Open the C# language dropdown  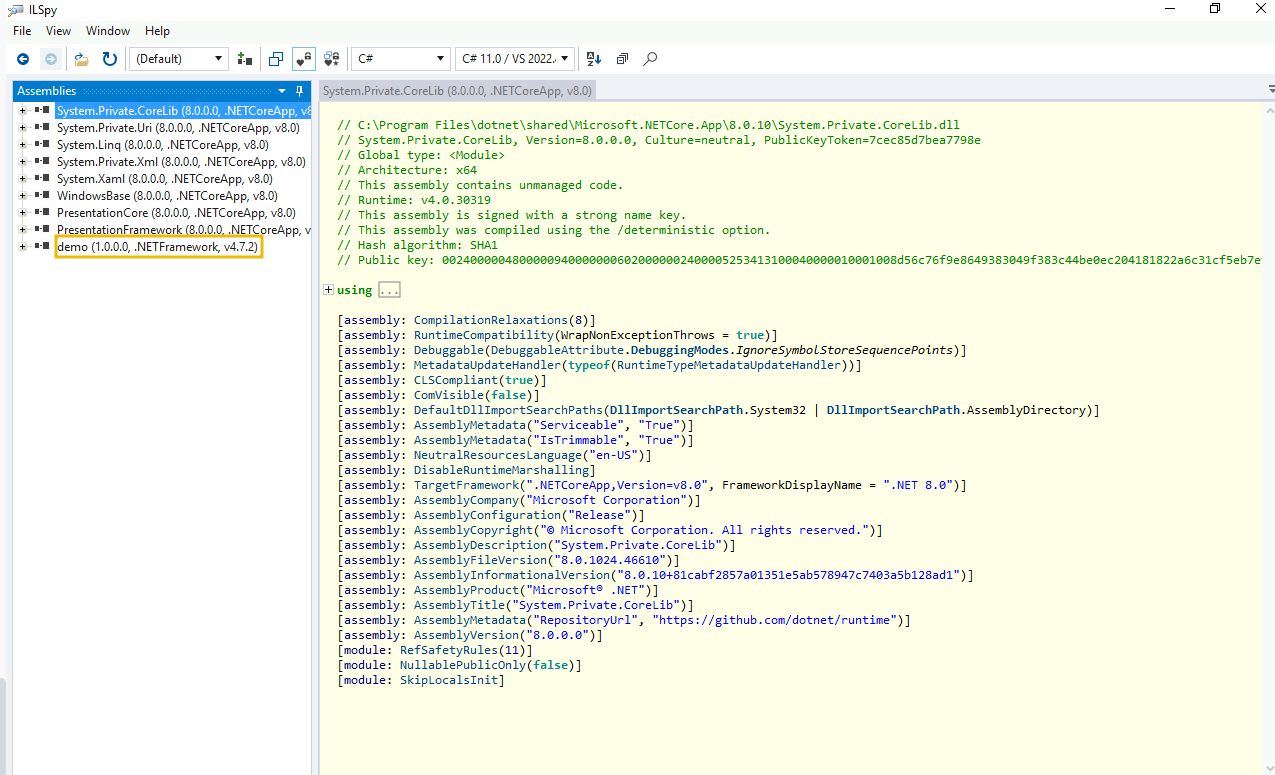pyautogui.click(x=400, y=59)
